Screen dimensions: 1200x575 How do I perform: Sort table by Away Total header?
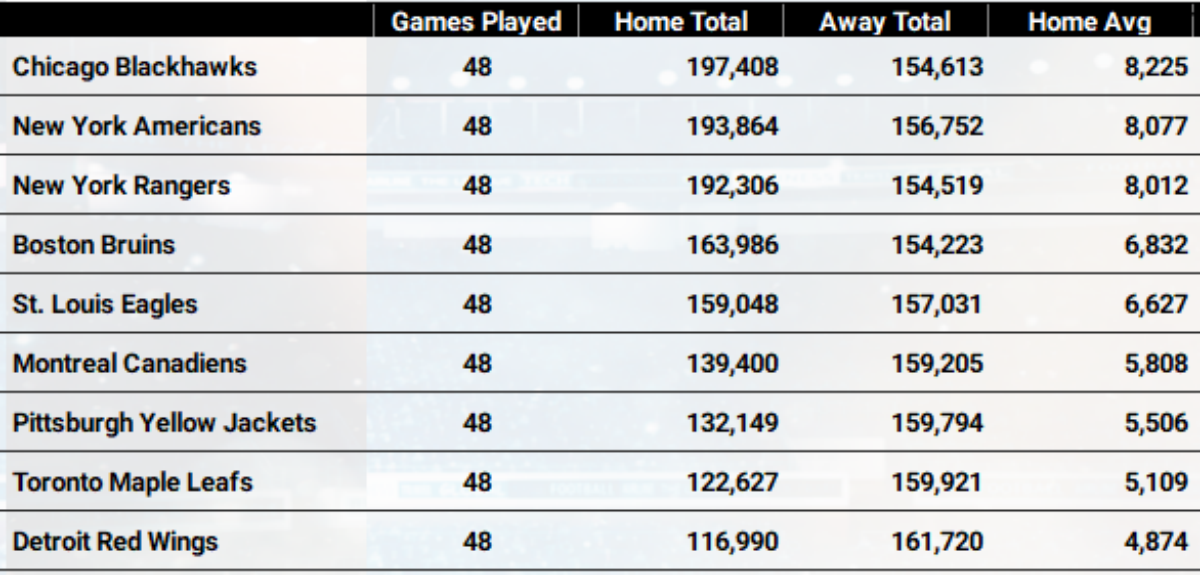885,23
